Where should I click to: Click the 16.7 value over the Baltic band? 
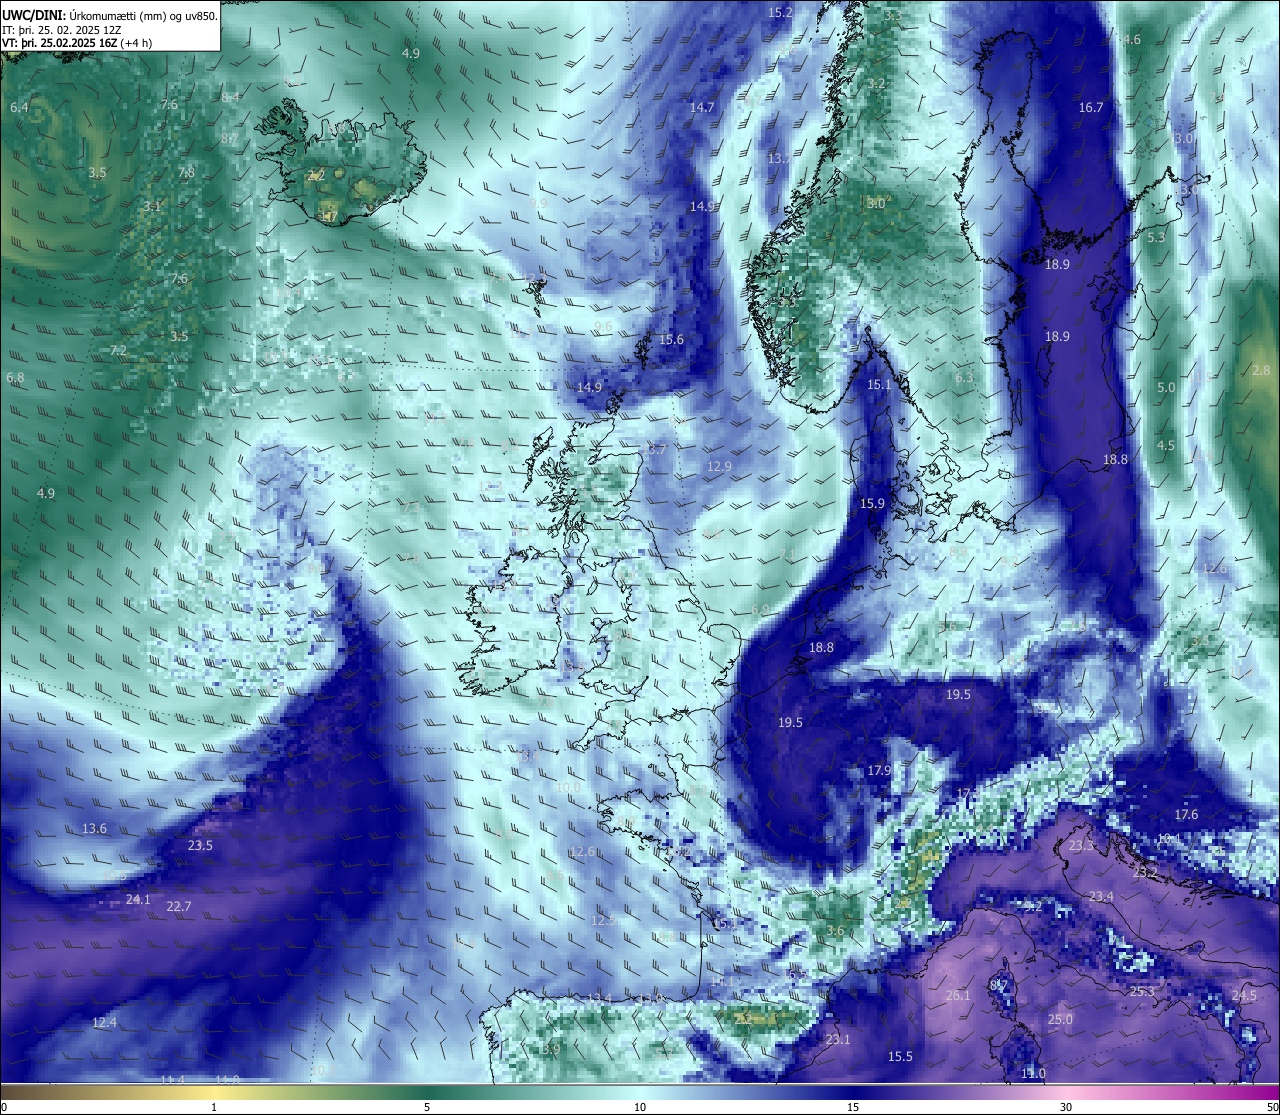pyautogui.click(x=1090, y=107)
